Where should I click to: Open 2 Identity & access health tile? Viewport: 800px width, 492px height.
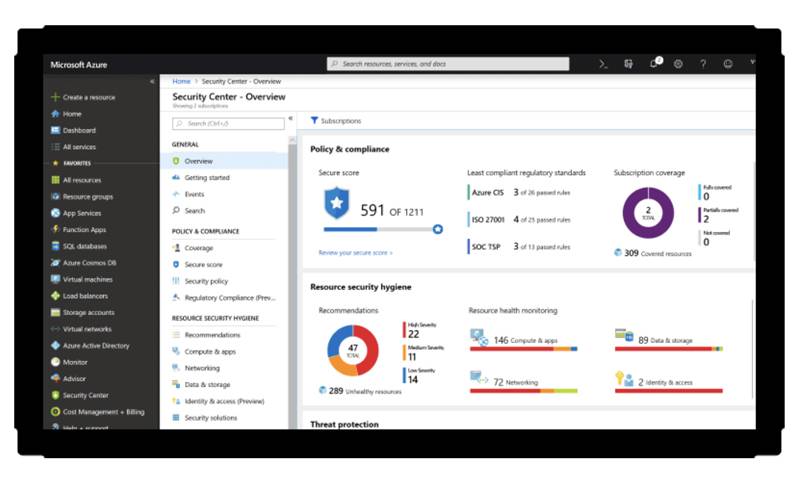tap(668, 382)
